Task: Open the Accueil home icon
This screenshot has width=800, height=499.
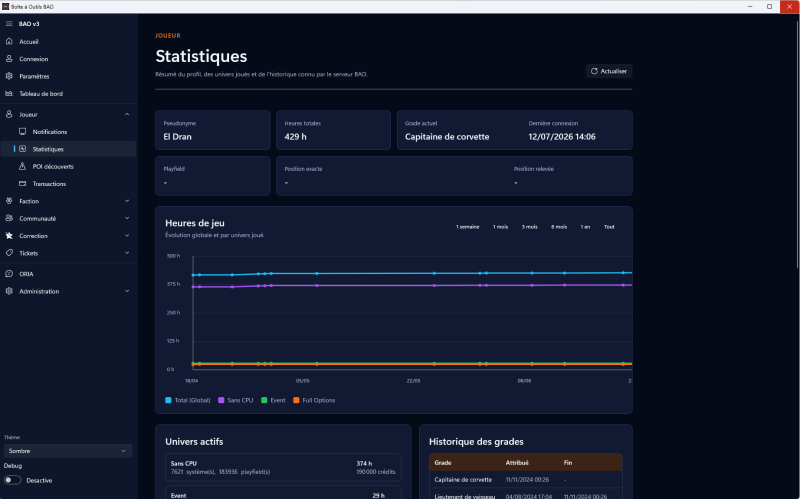Action: pos(9,41)
